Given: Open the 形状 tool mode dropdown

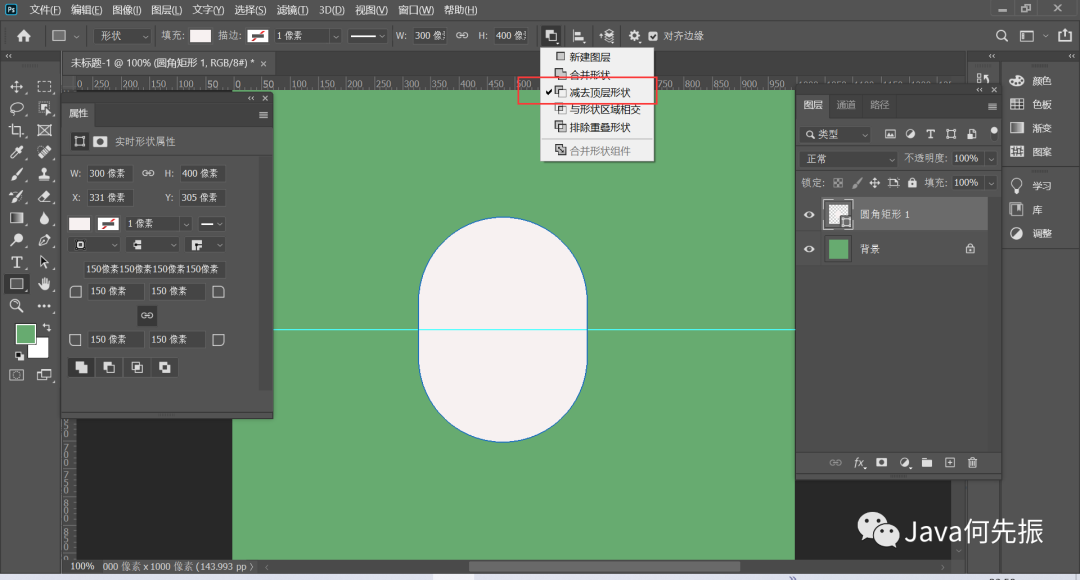Looking at the screenshot, I should pos(120,36).
